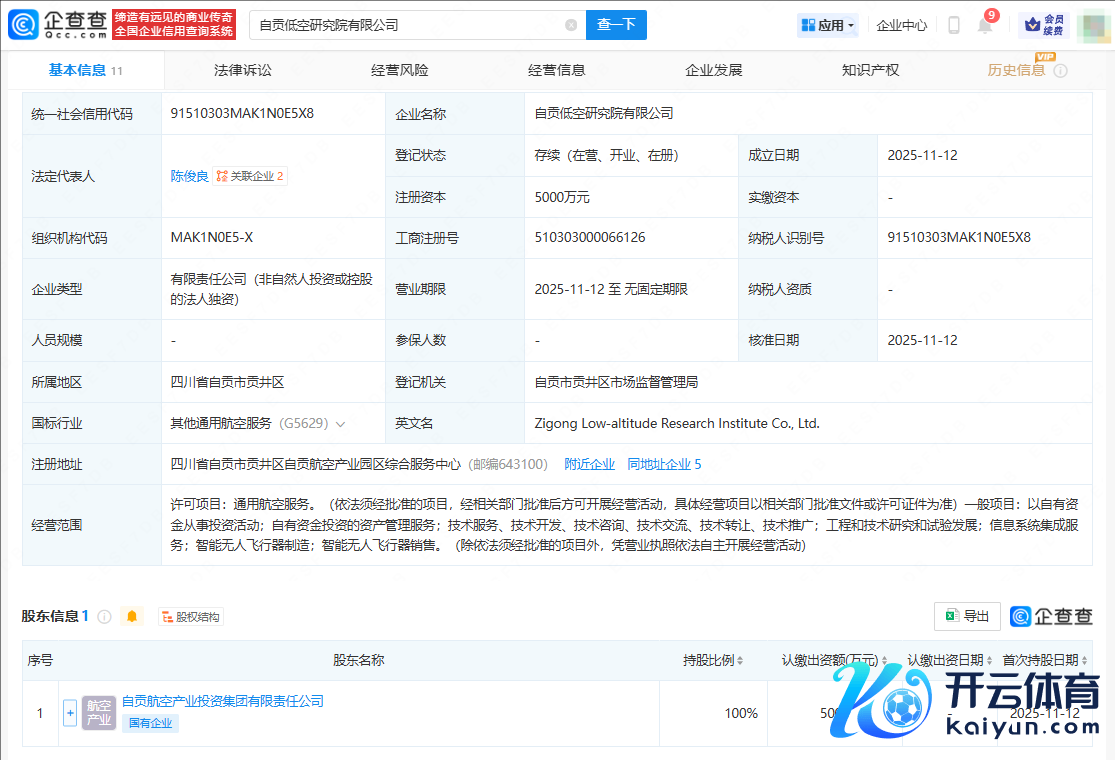Image resolution: width=1115 pixels, height=760 pixels.
Task: Open 自贡航空产业投资集团有限责任公司 shareholder link
Action: [223, 702]
